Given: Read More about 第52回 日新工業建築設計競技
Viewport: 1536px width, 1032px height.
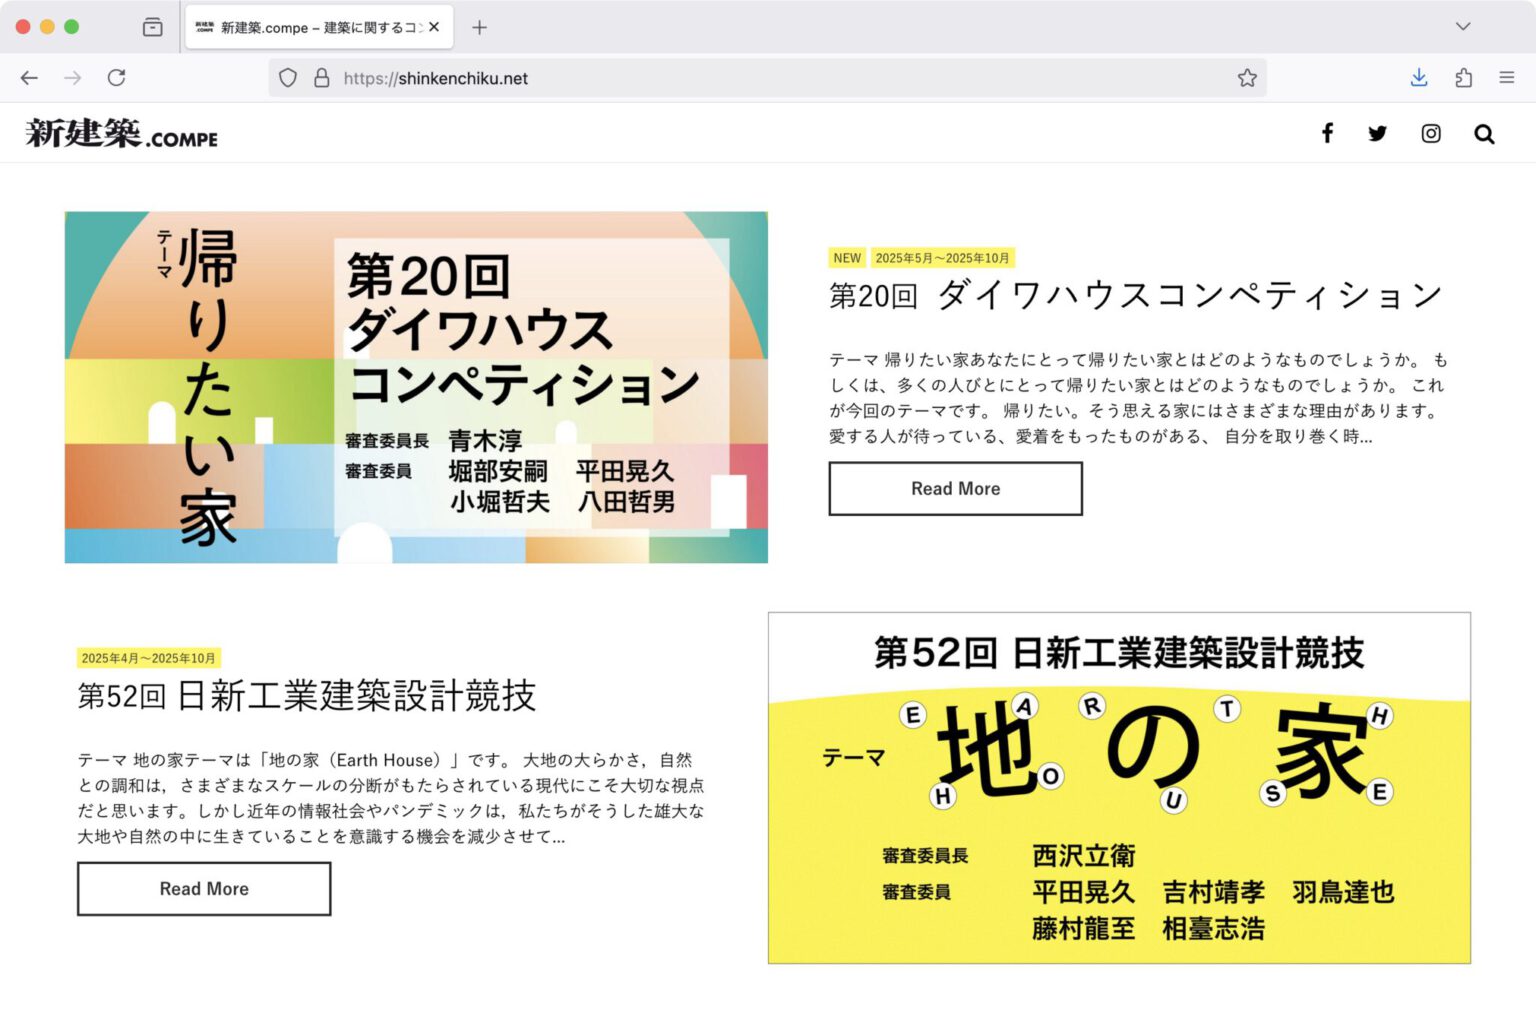Looking at the screenshot, I should 204,889.
